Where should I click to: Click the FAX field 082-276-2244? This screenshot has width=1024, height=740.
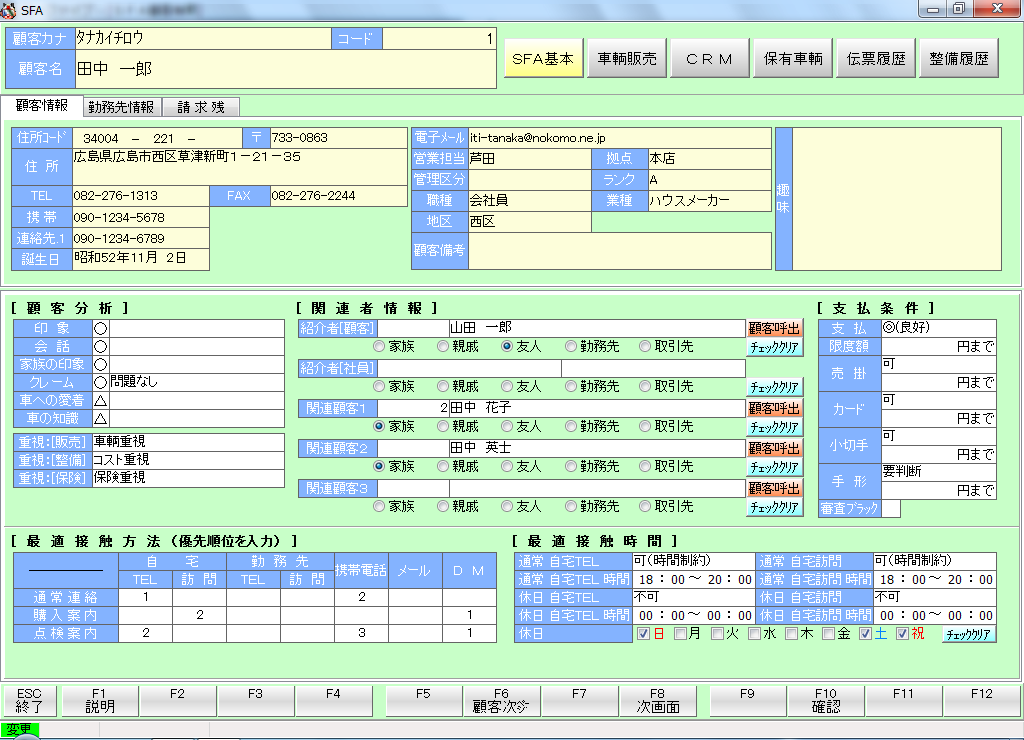point(338,196)
